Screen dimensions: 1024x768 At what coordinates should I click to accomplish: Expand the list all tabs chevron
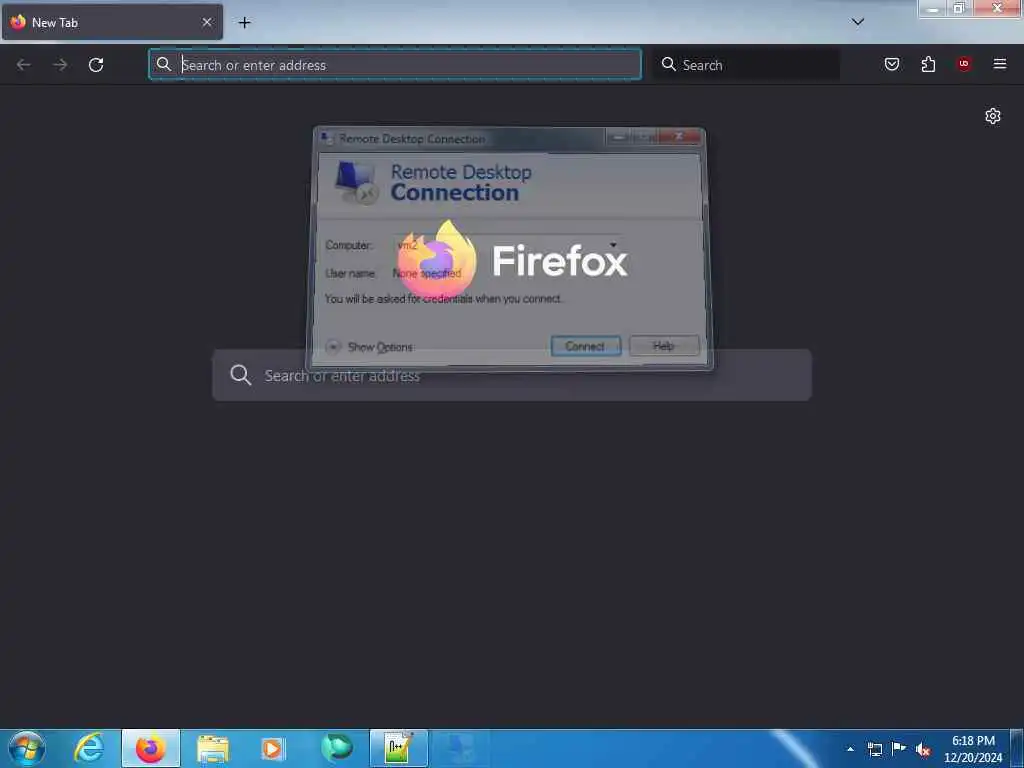(858, 22)
